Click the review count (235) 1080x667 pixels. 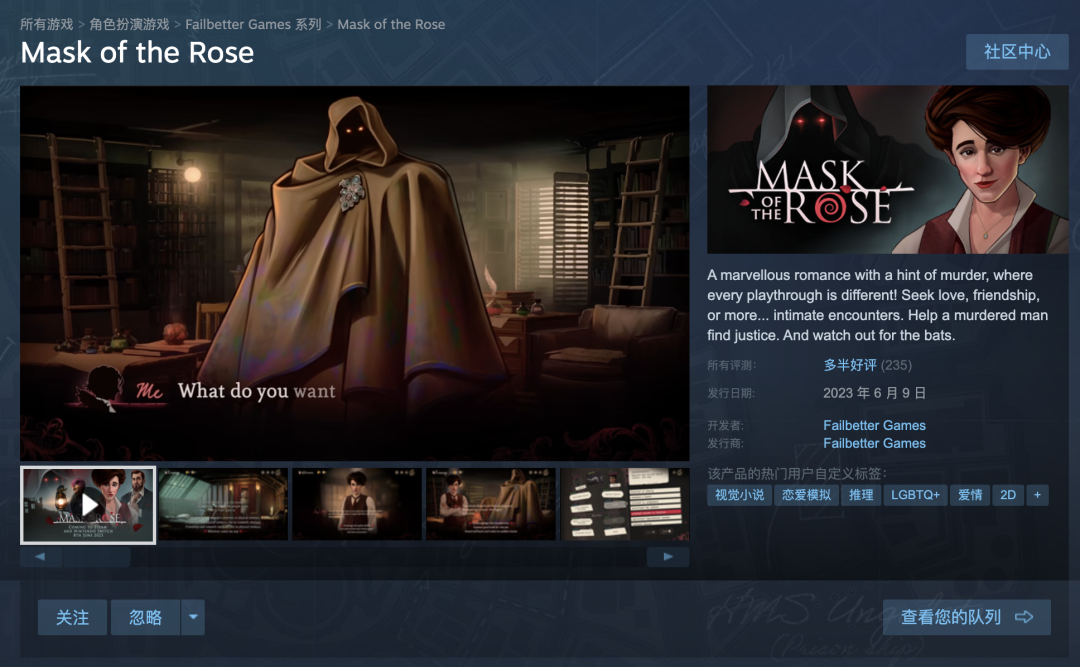pos(896,365)
